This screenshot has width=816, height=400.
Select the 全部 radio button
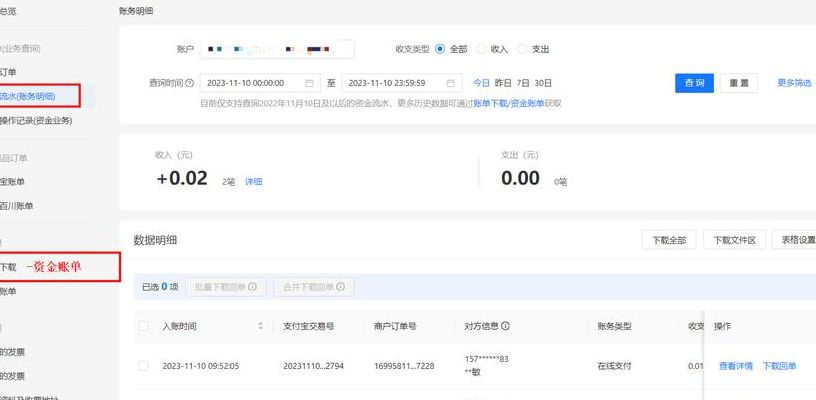pyautogui.click(x=440, y=49)
